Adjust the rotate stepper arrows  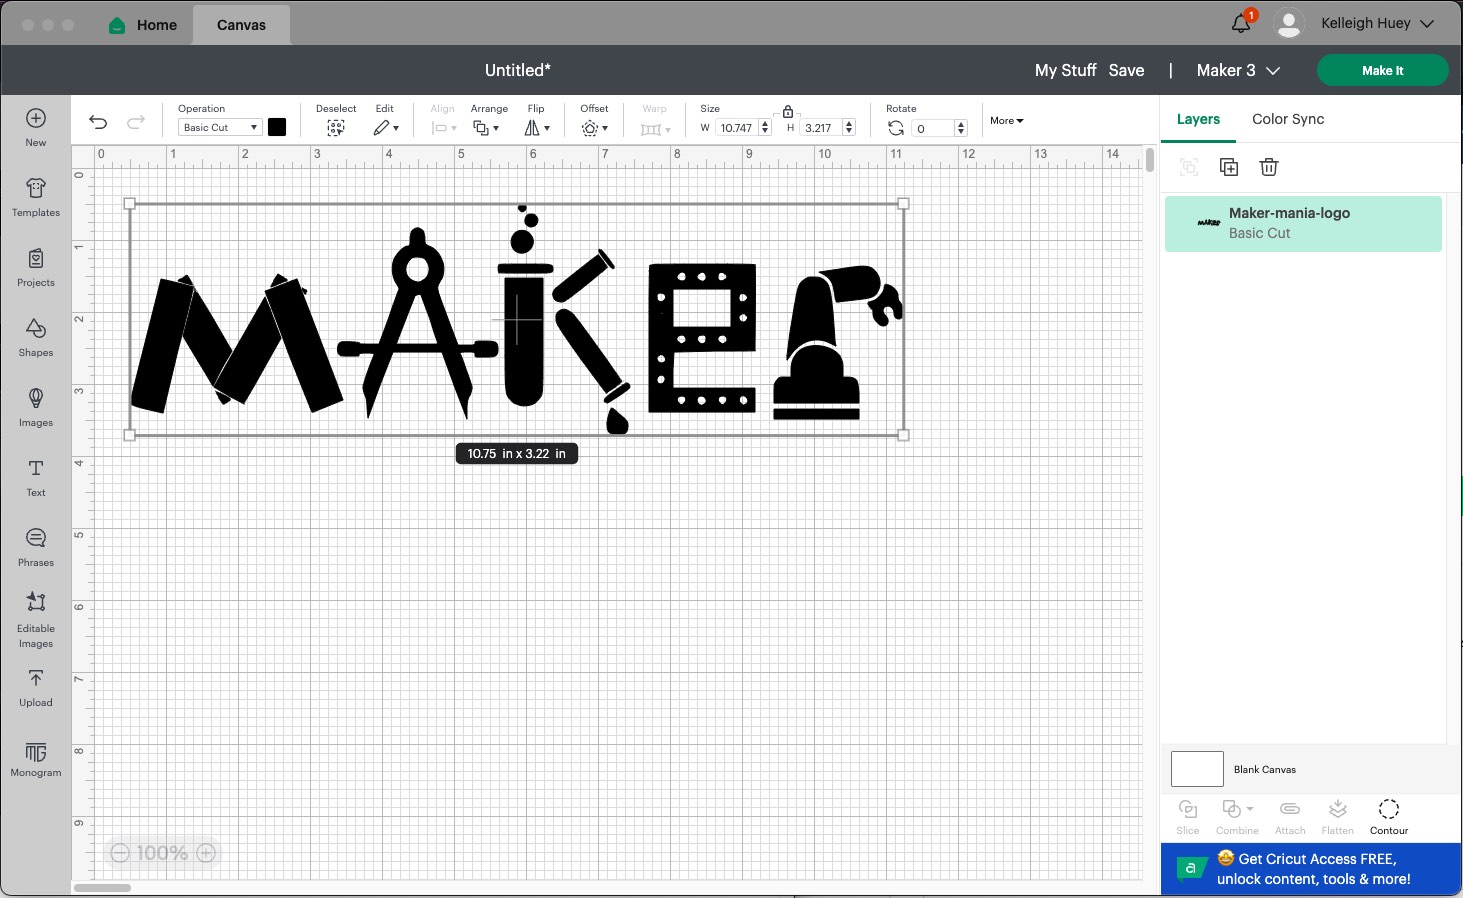coord(961,128)
